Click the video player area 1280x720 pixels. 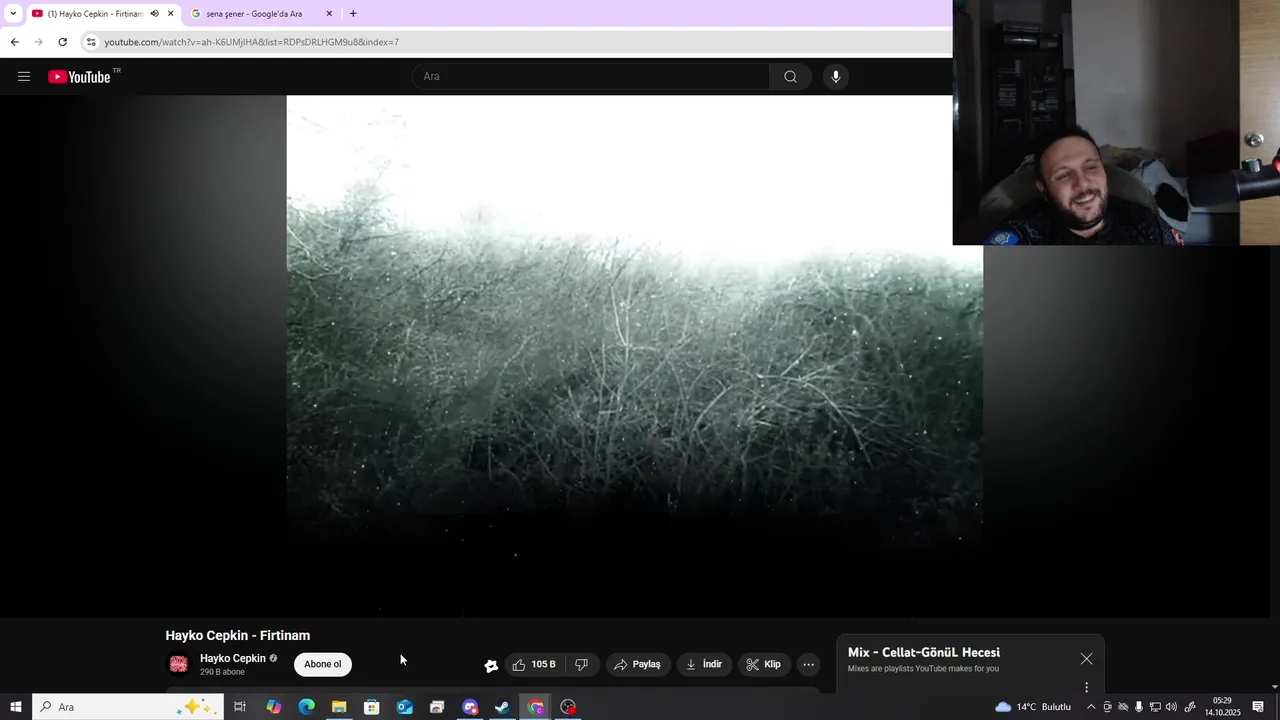point(634,355)
